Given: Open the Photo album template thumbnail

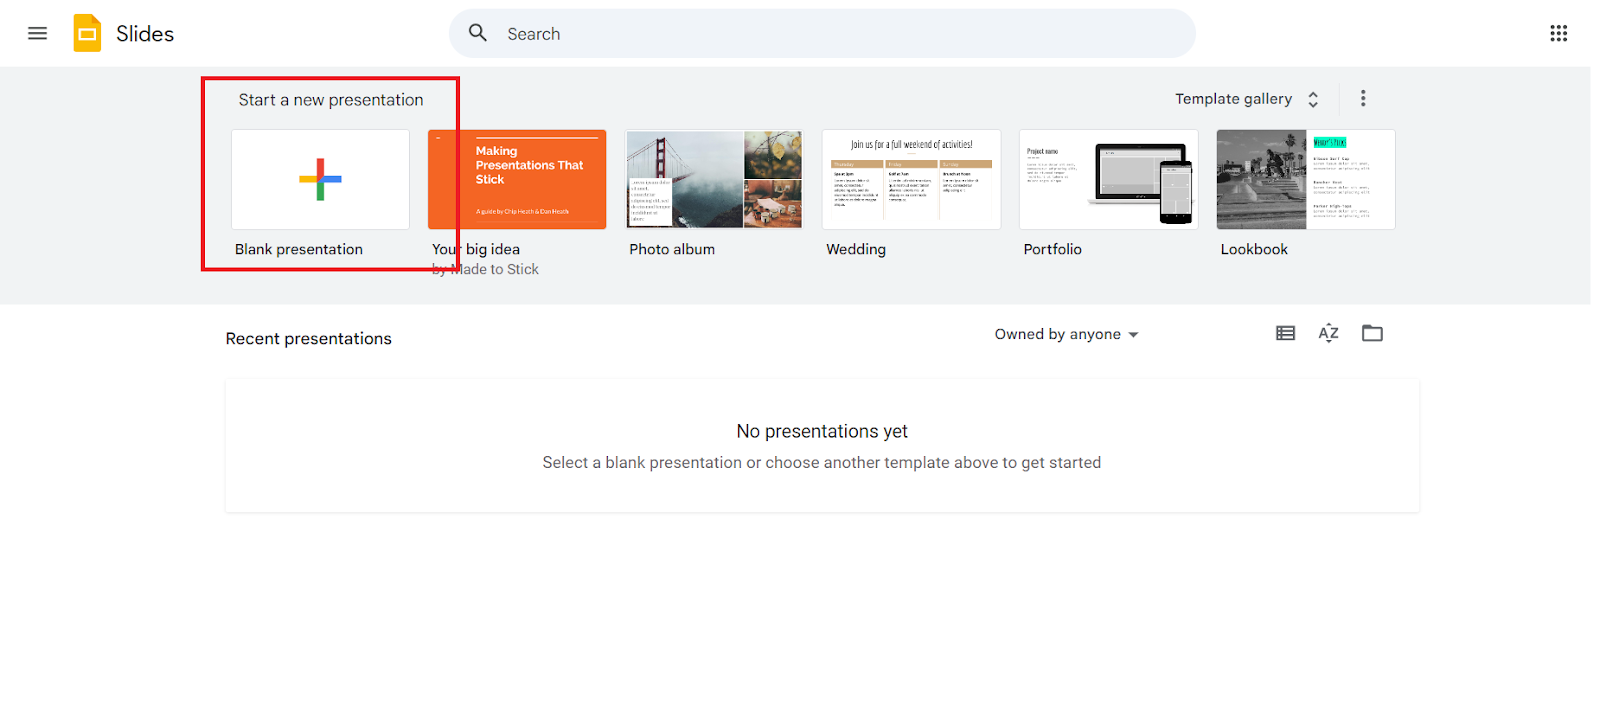Looking at the screenshot, I should point(714,179).
